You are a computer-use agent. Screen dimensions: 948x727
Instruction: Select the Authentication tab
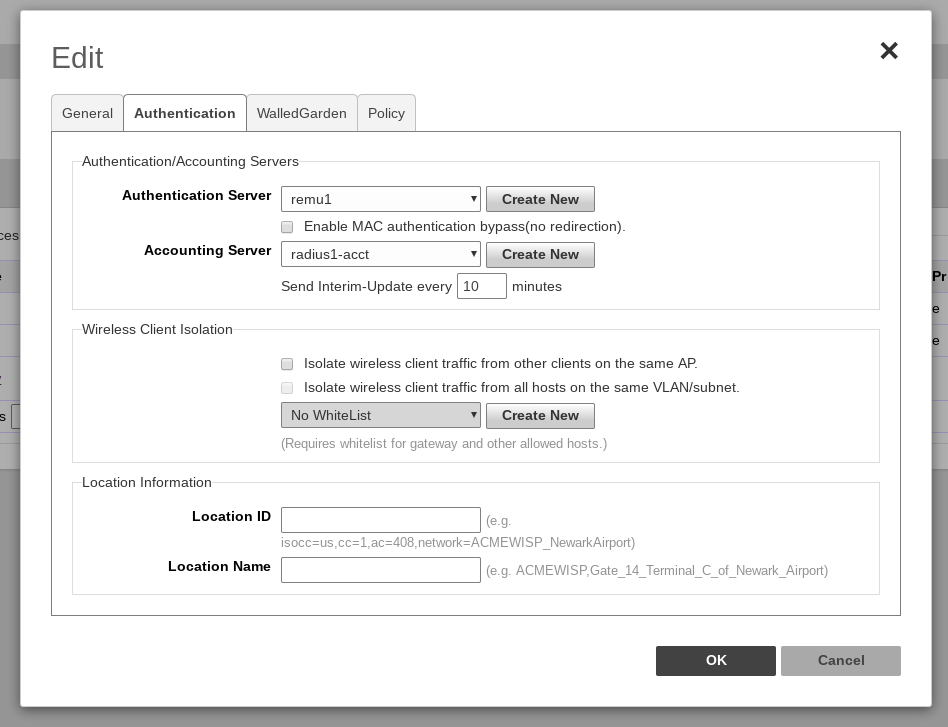click(185, 113)
